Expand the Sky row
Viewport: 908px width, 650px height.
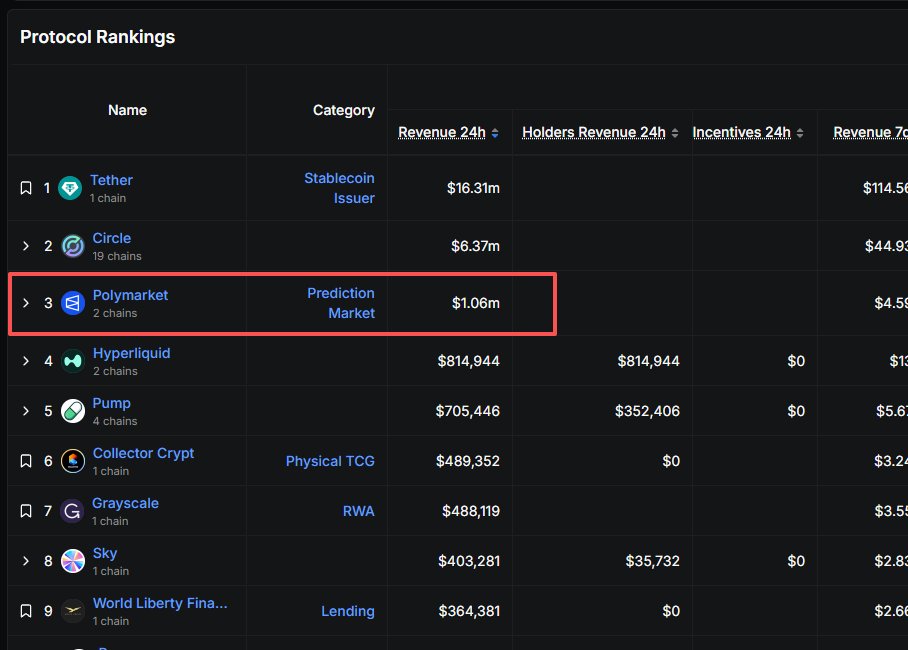[x=26, y=560]
